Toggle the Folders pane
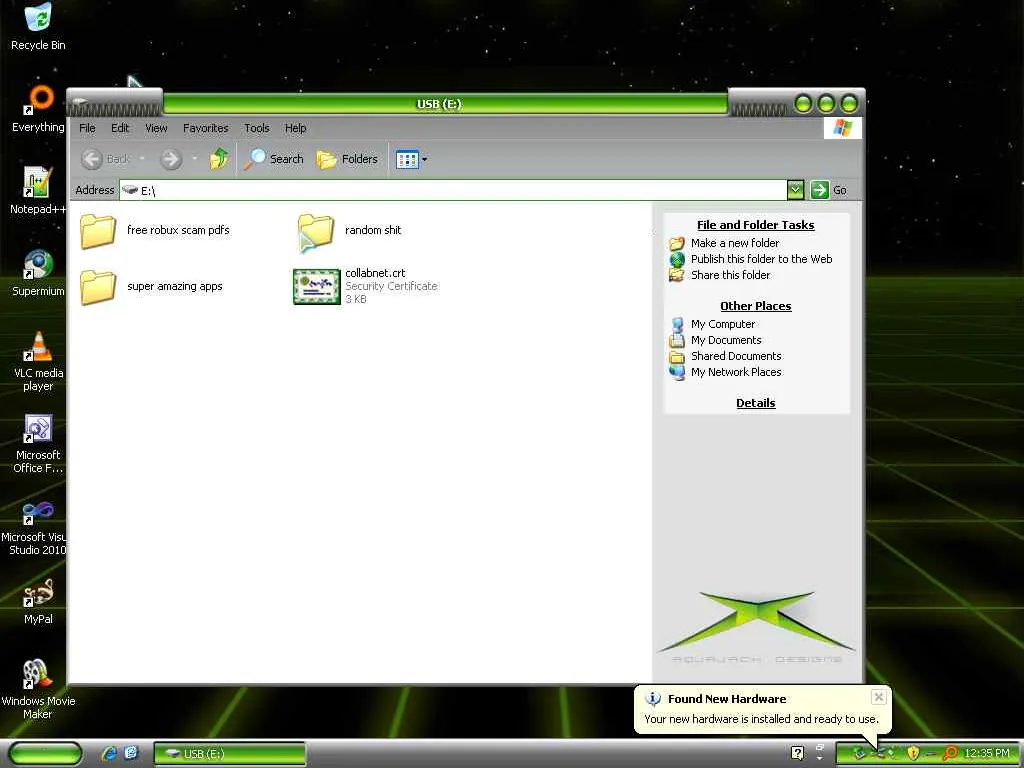 tap(347, 159)
